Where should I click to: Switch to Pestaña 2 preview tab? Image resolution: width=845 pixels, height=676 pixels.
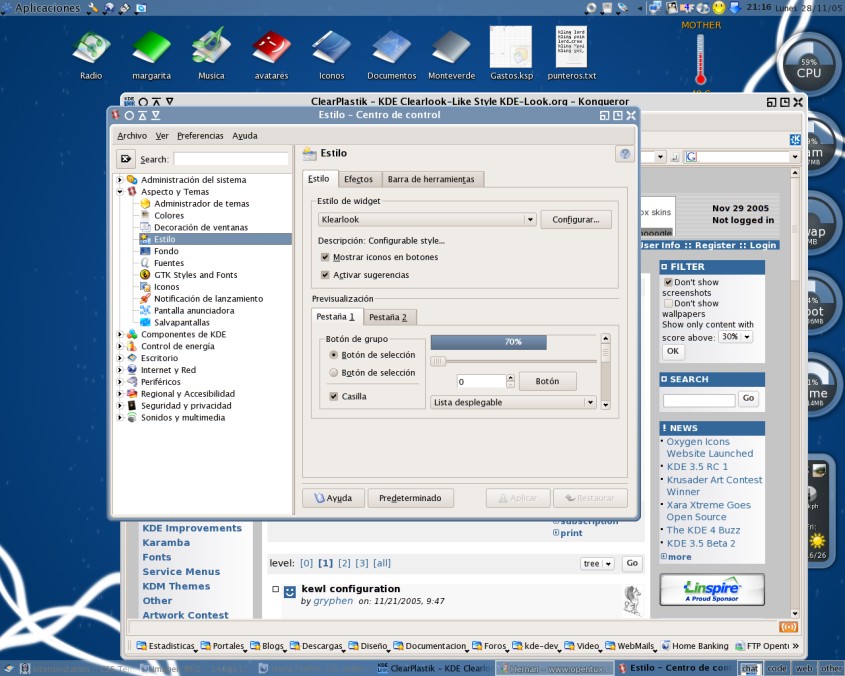(388, 317)
